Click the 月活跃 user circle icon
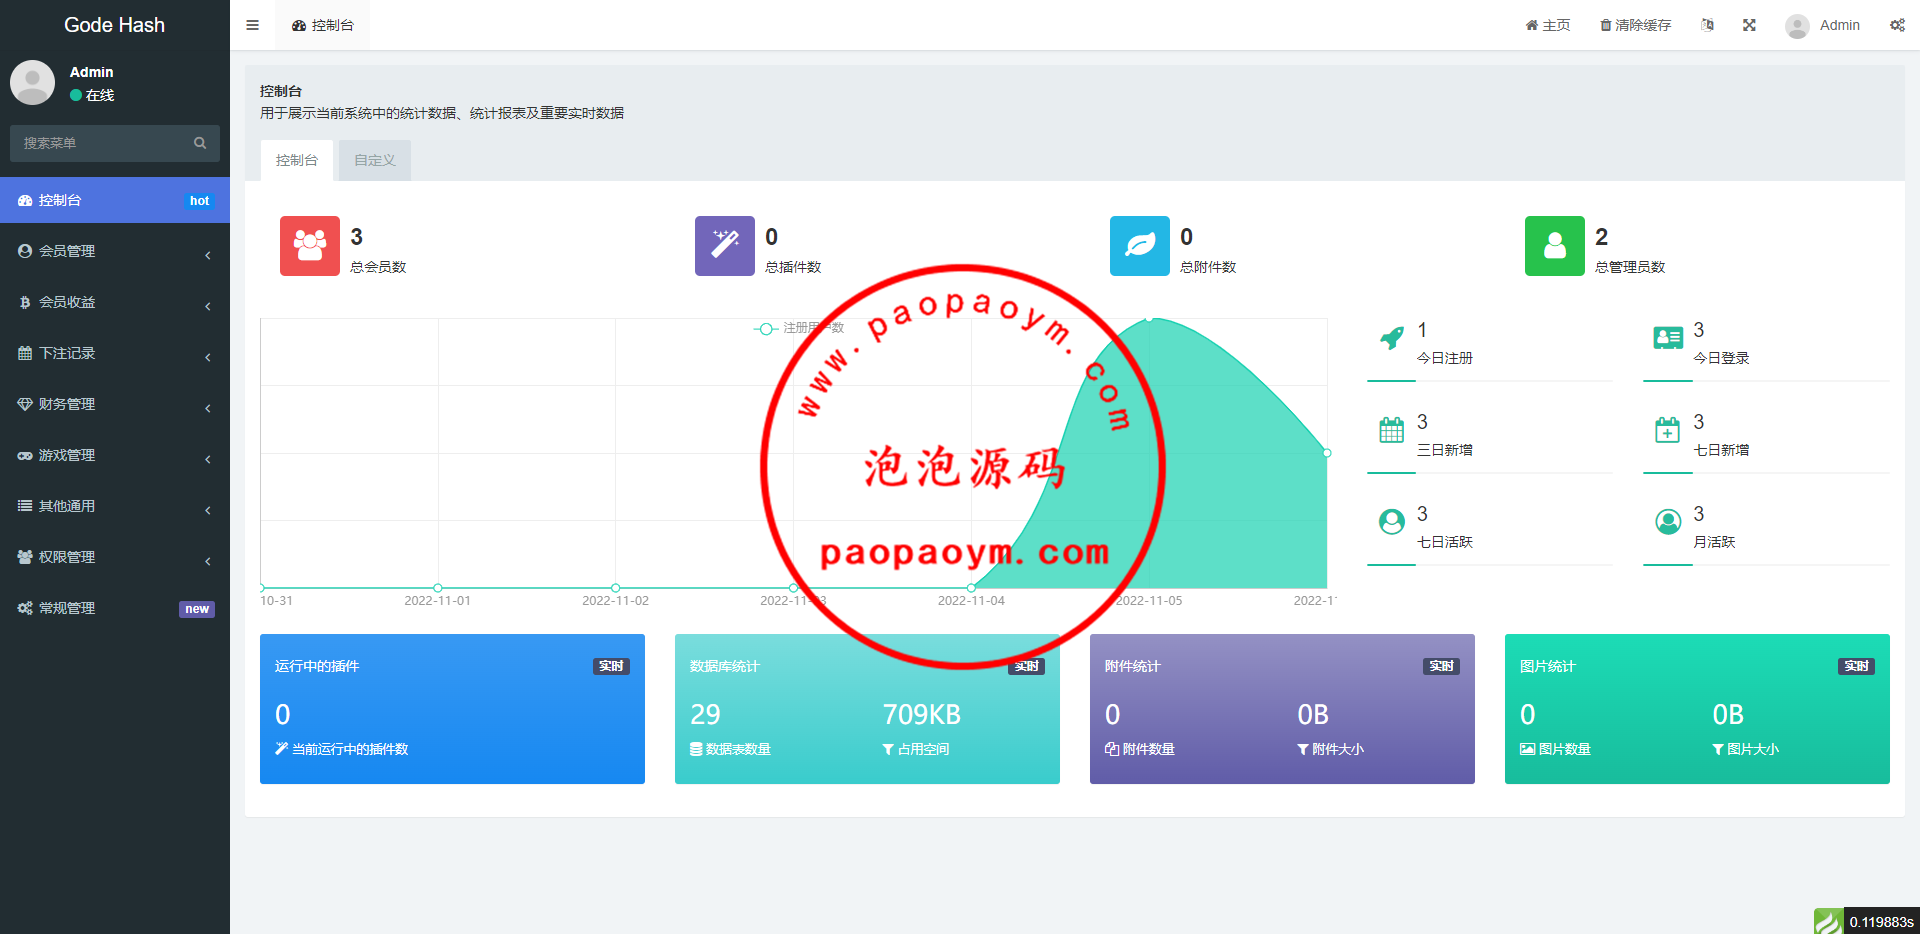This screenshot has height=934, width=1920. coord(1668,522)
